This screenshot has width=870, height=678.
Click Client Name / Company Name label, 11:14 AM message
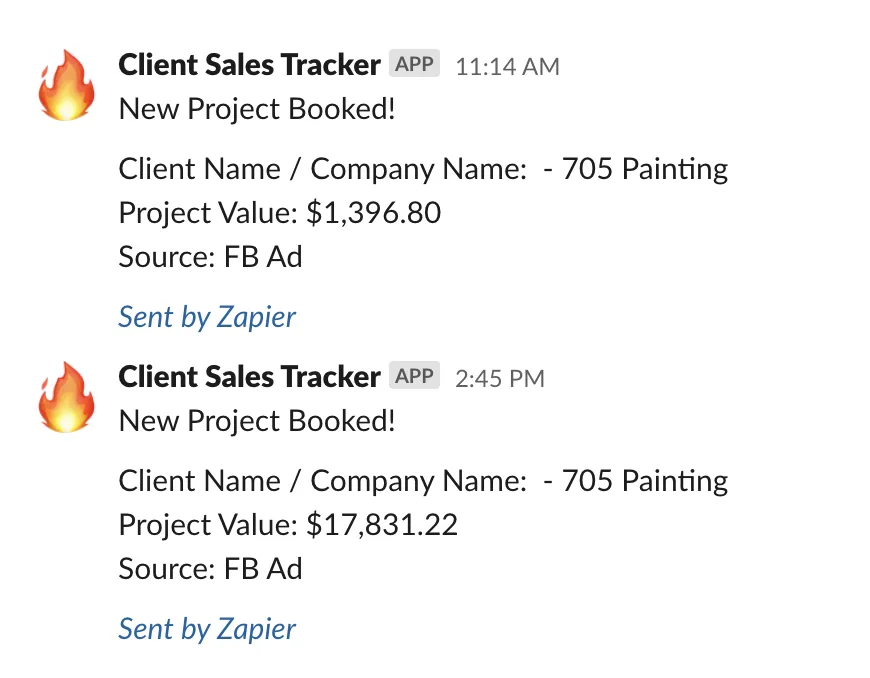(x=322, y=169)
